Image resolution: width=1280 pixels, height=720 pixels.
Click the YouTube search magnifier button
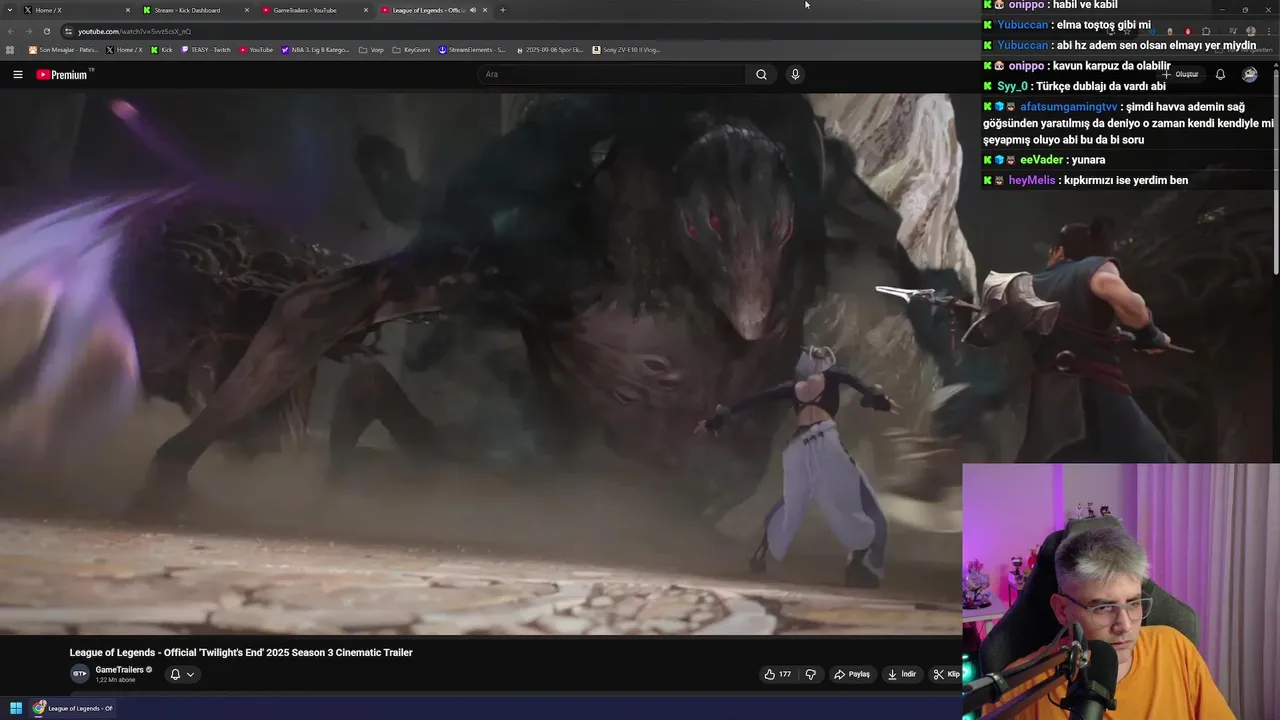point(761,74)
